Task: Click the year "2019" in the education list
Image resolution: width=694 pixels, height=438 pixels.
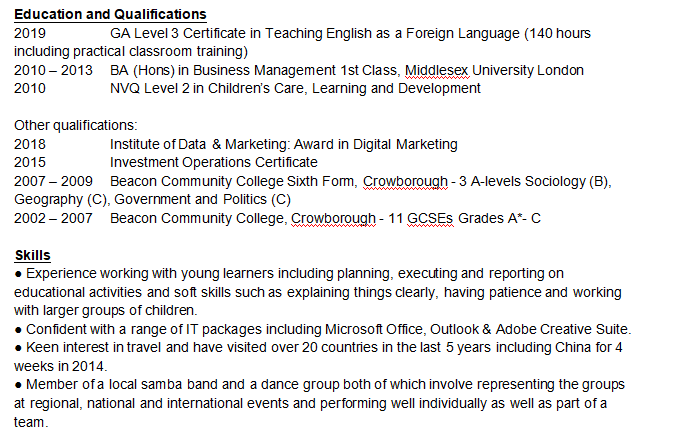Action: tap(31, 33)
